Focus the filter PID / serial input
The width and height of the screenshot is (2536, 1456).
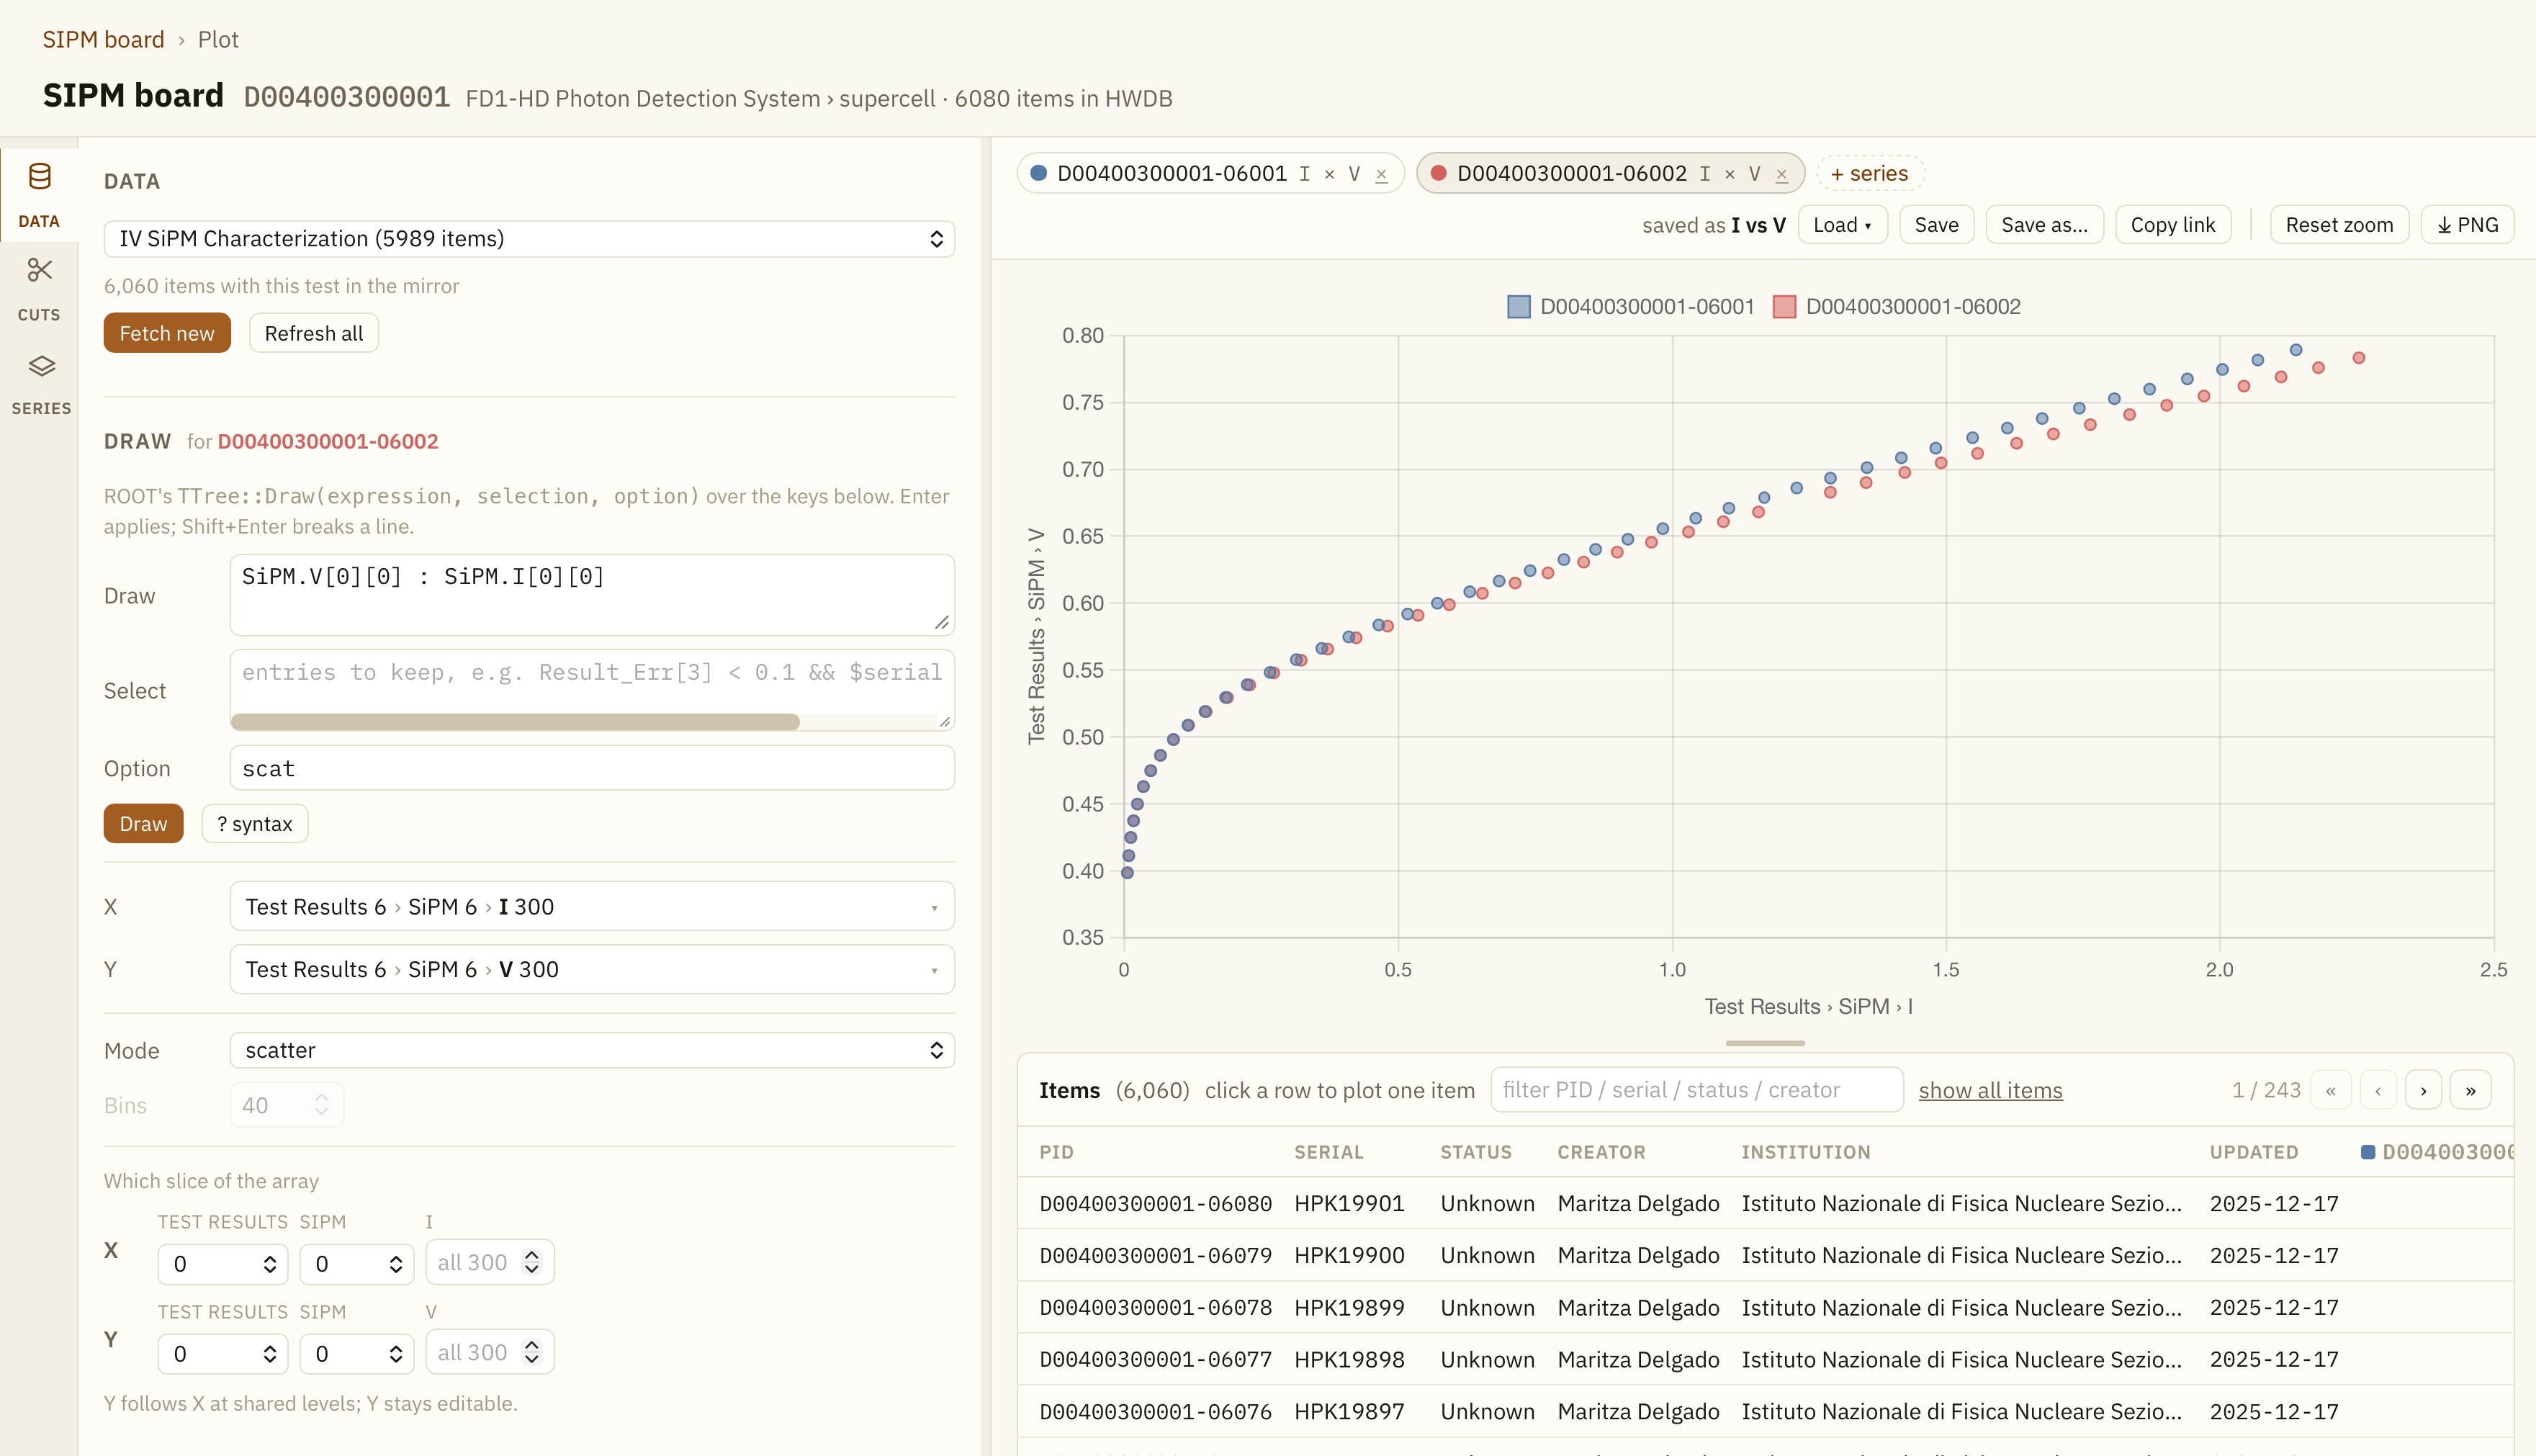click(x=1696, y=1090)
